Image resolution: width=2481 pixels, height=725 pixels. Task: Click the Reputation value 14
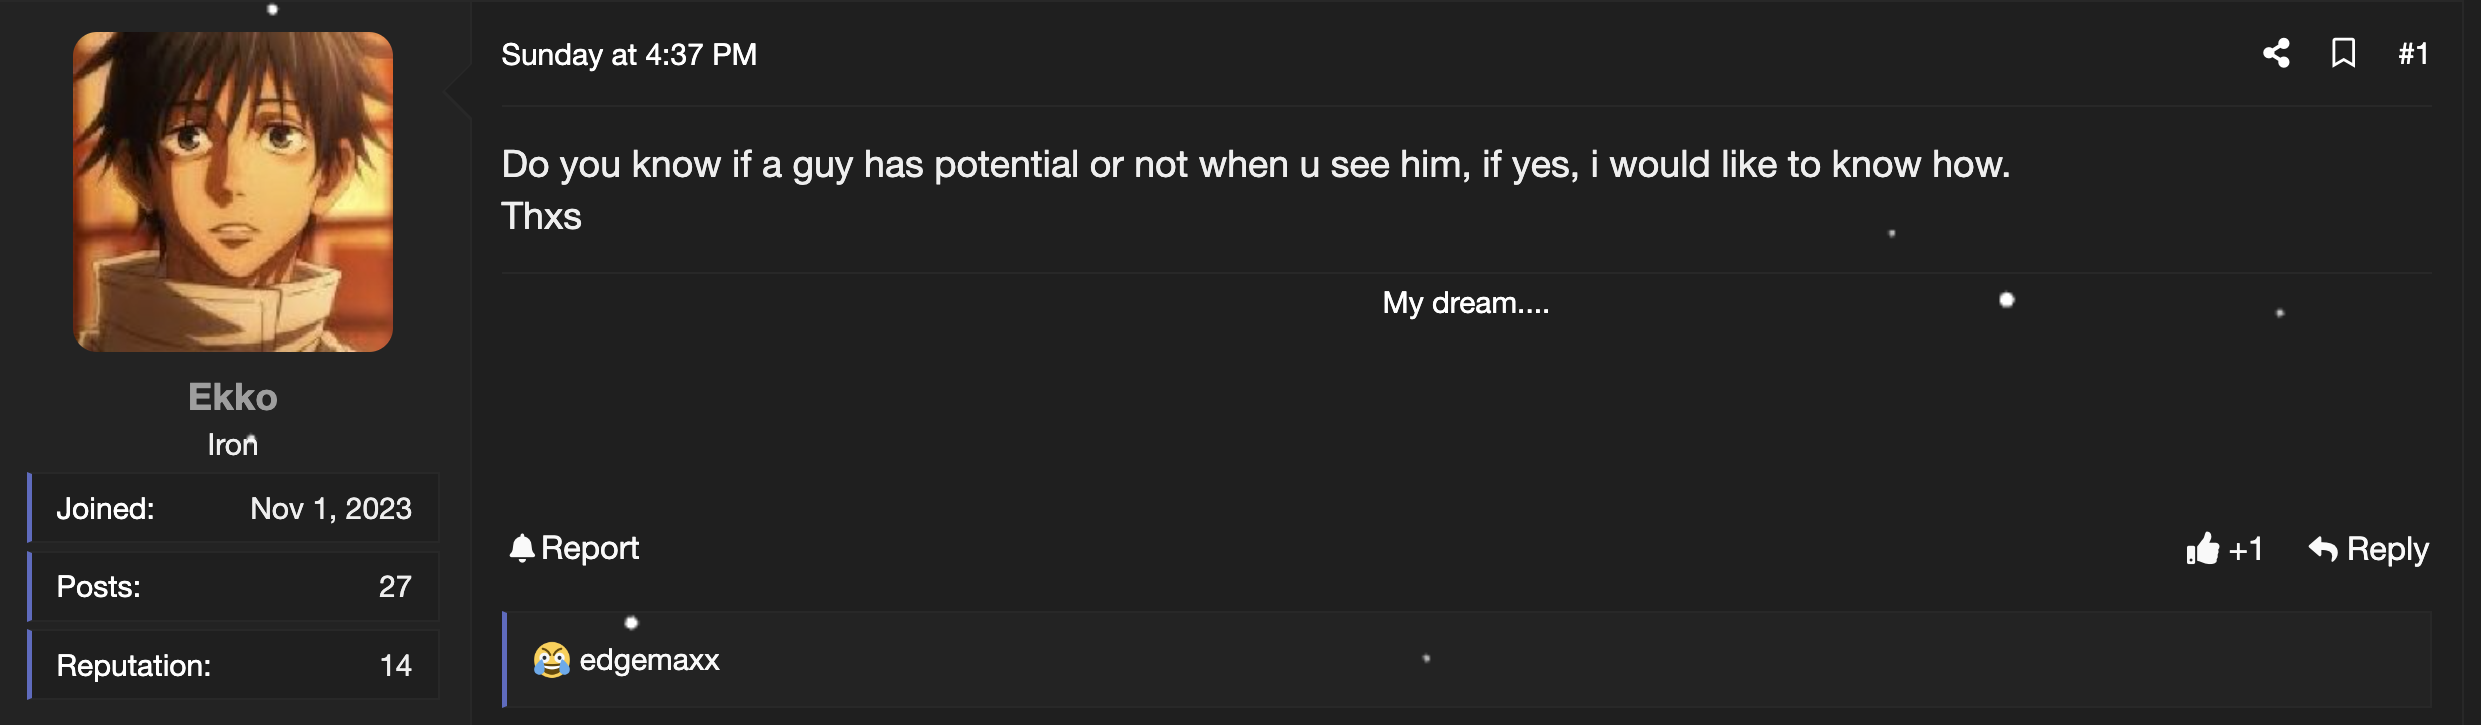click(x=396, y=666)
